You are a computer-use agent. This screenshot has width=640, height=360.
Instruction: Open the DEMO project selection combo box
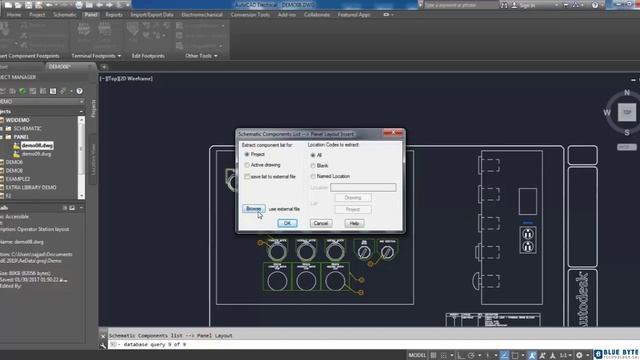(x=42, y=101)
